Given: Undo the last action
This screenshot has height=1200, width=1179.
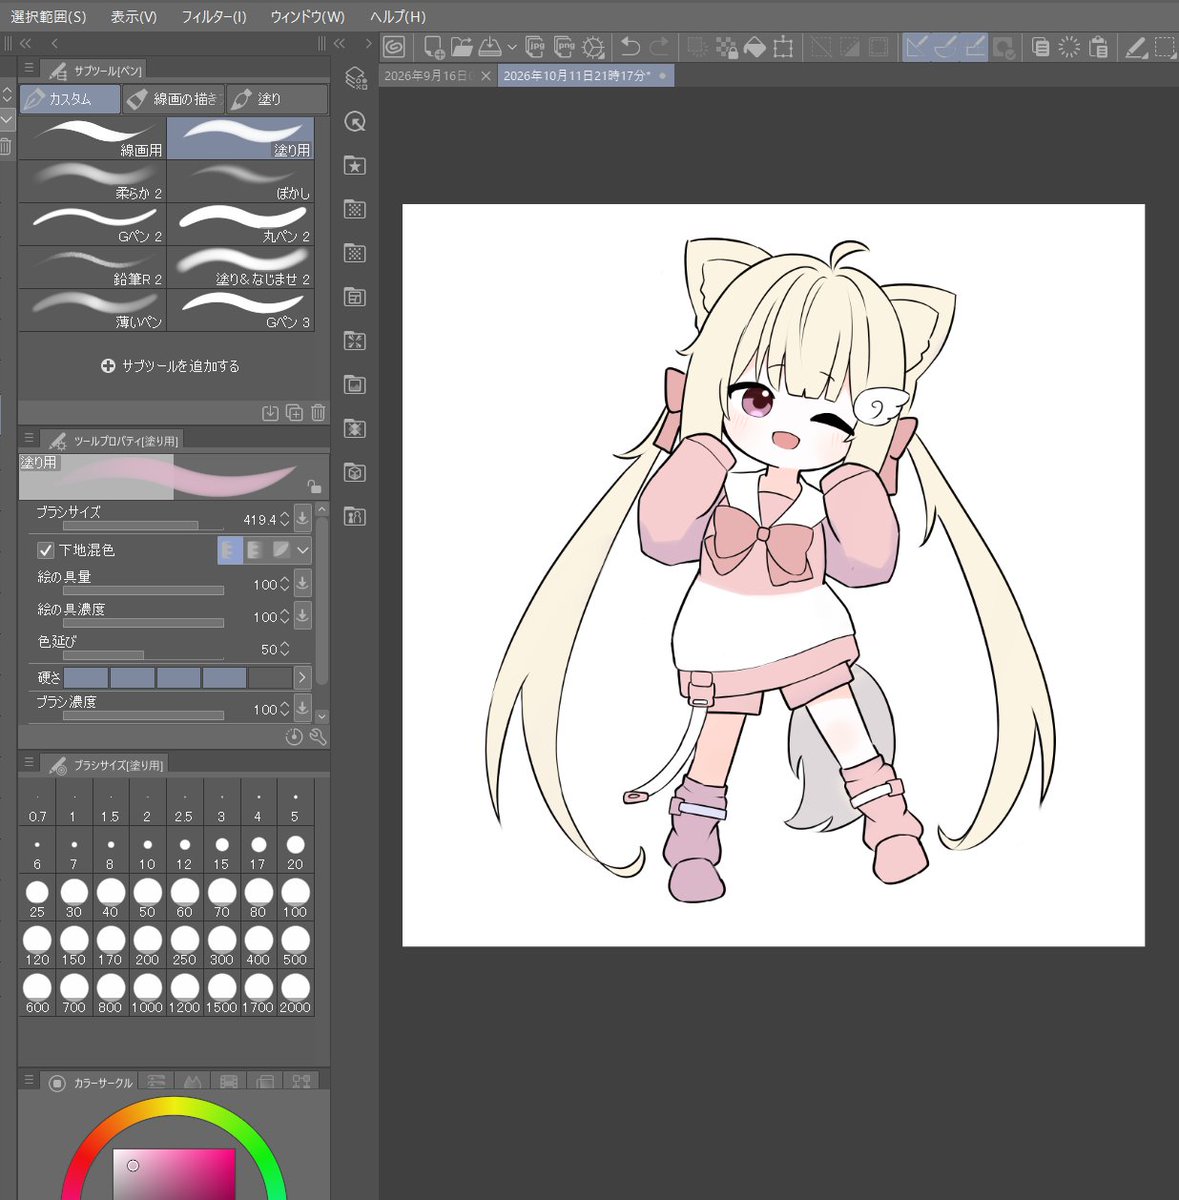Looking at the screenshot, I should tap(630, 46).
